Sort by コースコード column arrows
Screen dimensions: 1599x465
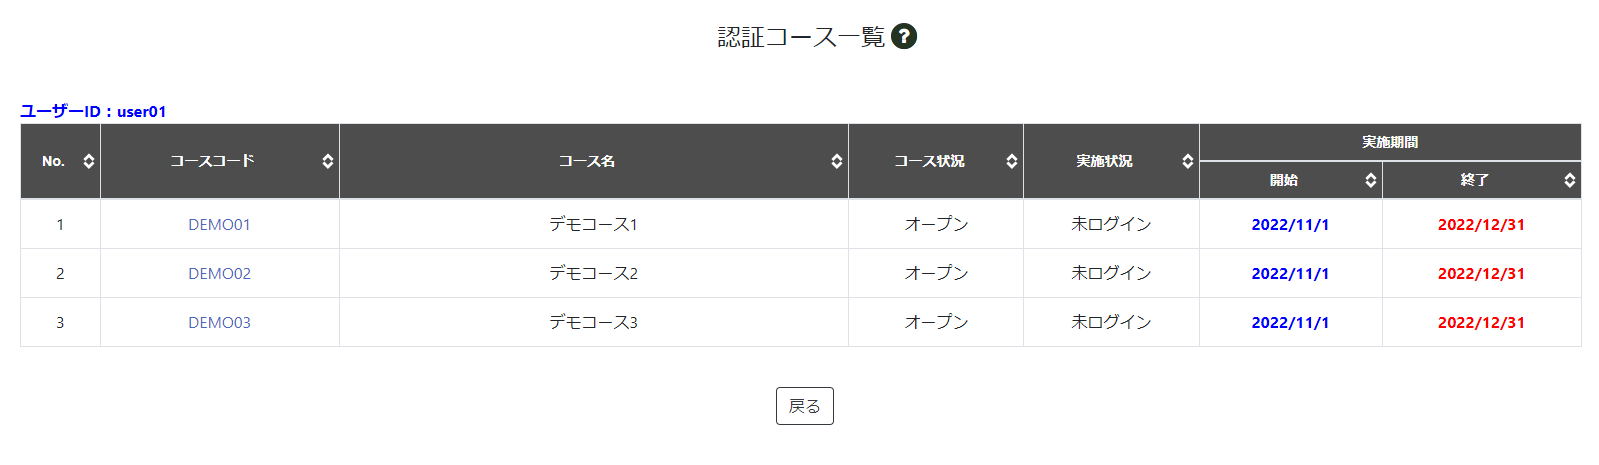tap(328, 161)
